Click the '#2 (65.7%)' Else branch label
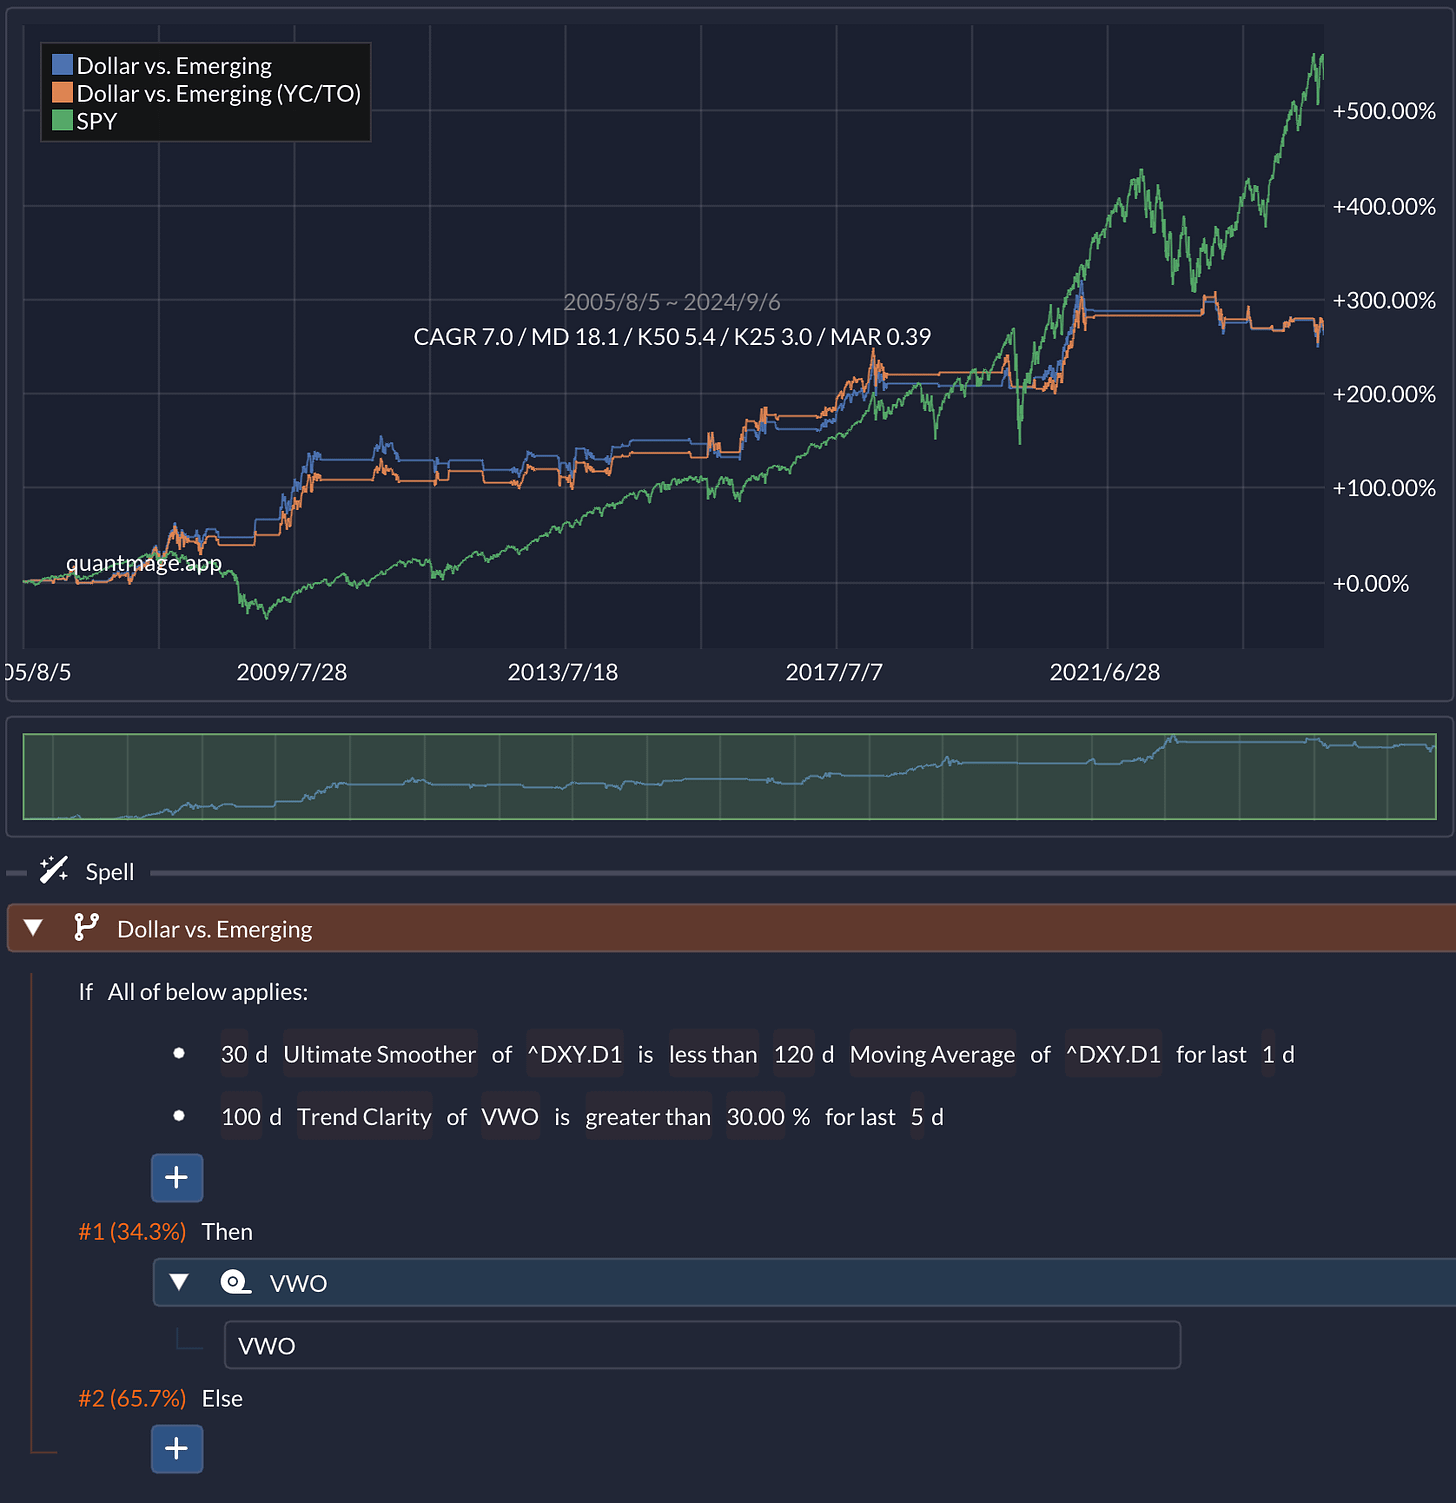1456x1503 pixels. (132, 1398)
